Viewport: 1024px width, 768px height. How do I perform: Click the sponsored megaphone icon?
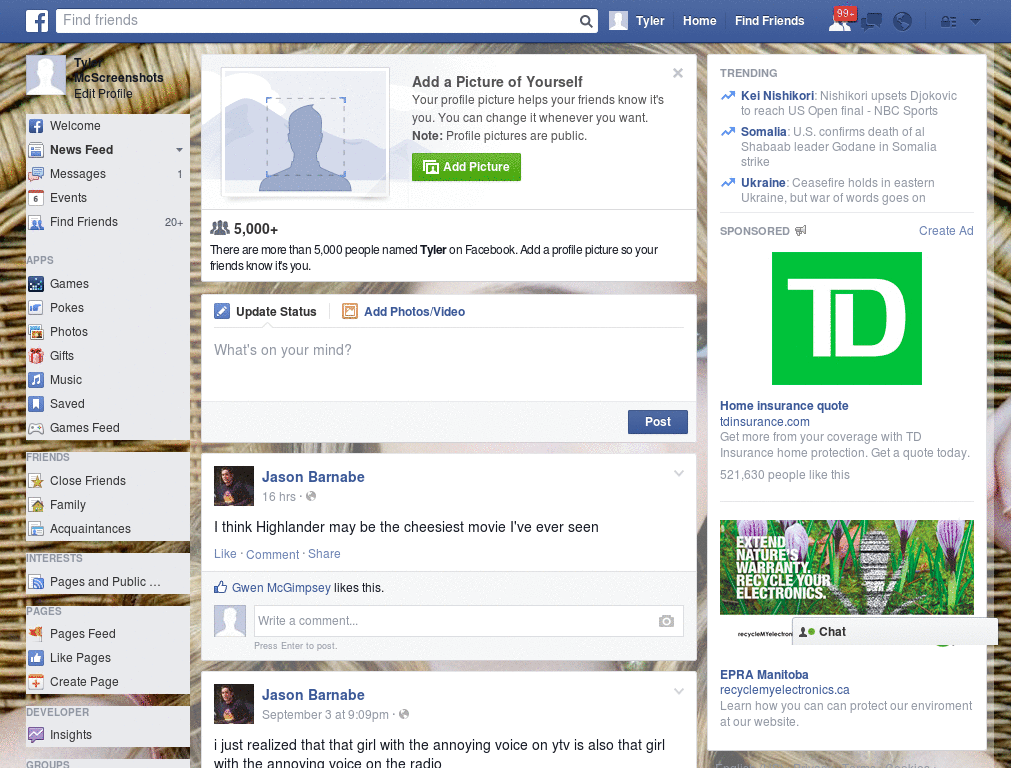801,231
